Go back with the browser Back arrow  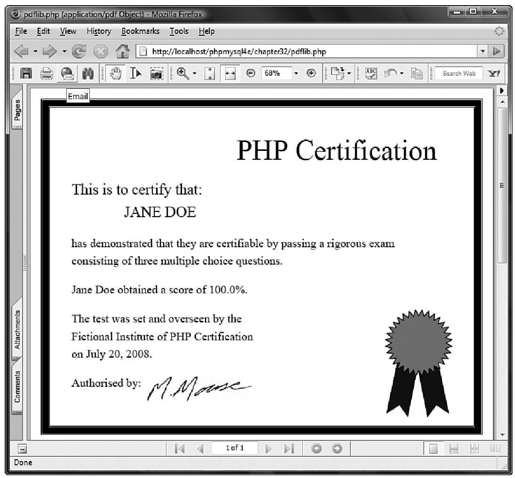(22, 51)
